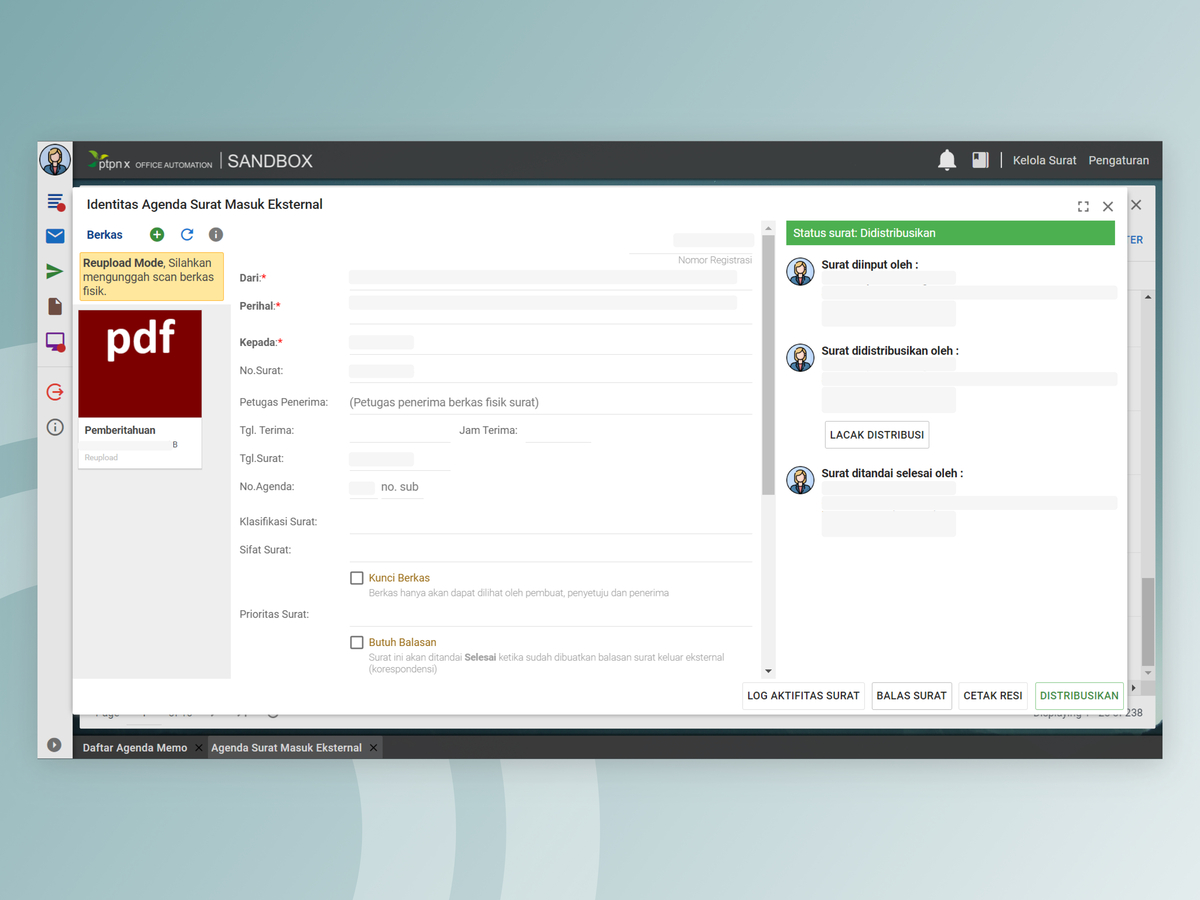Click the form scrollbar down arrow
Screen dimensions: 1200x900
[x=768, y=671]
